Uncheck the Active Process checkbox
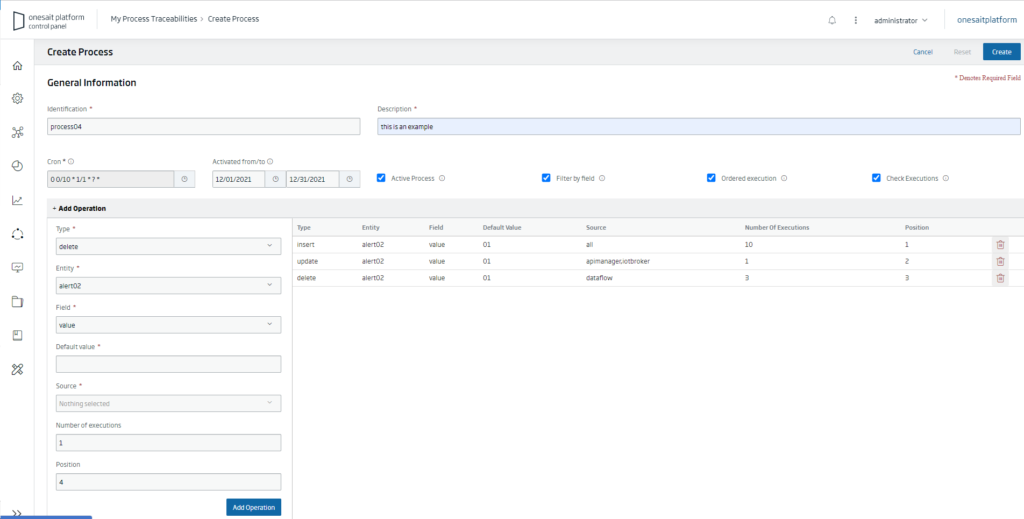Image resolution: width=1024 pixels, height=519 pixels. 381,178
